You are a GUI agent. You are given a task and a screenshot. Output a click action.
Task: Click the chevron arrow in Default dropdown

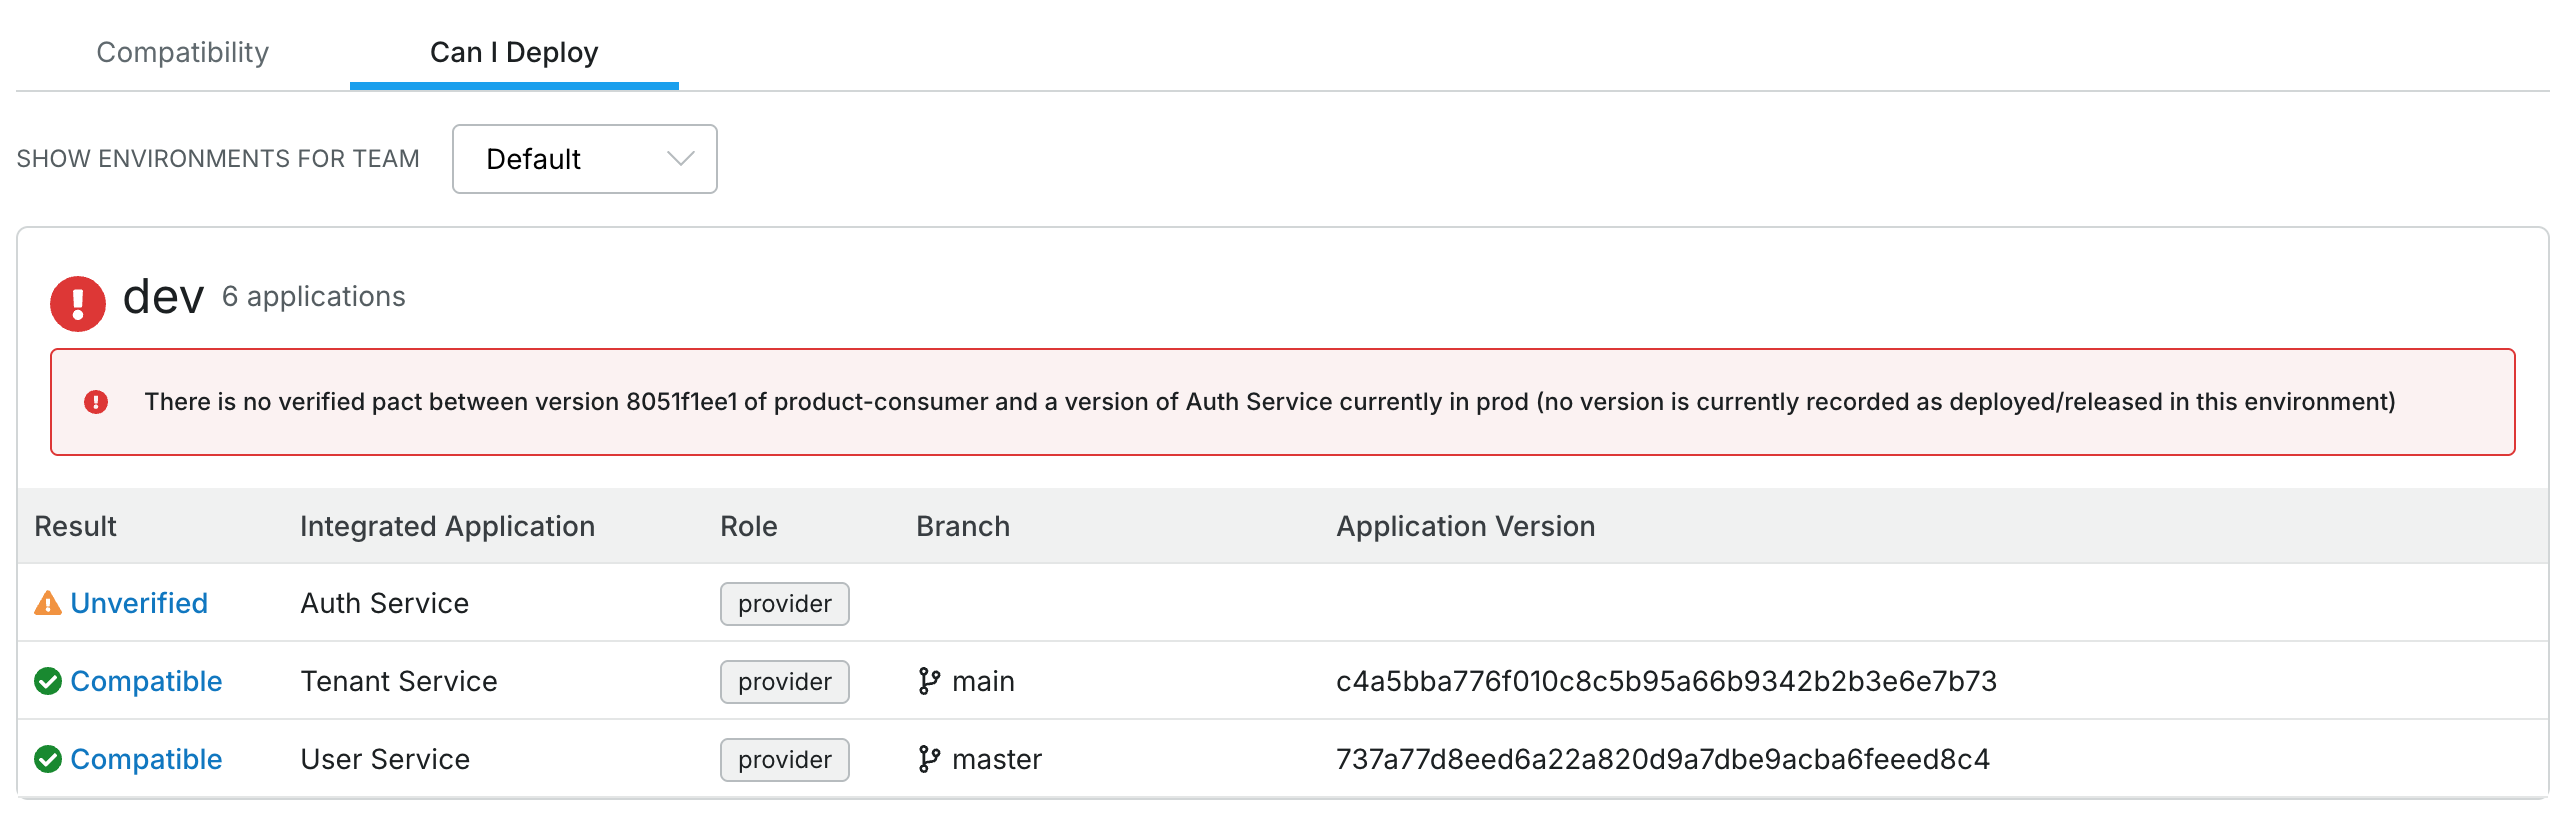point(680,159)
